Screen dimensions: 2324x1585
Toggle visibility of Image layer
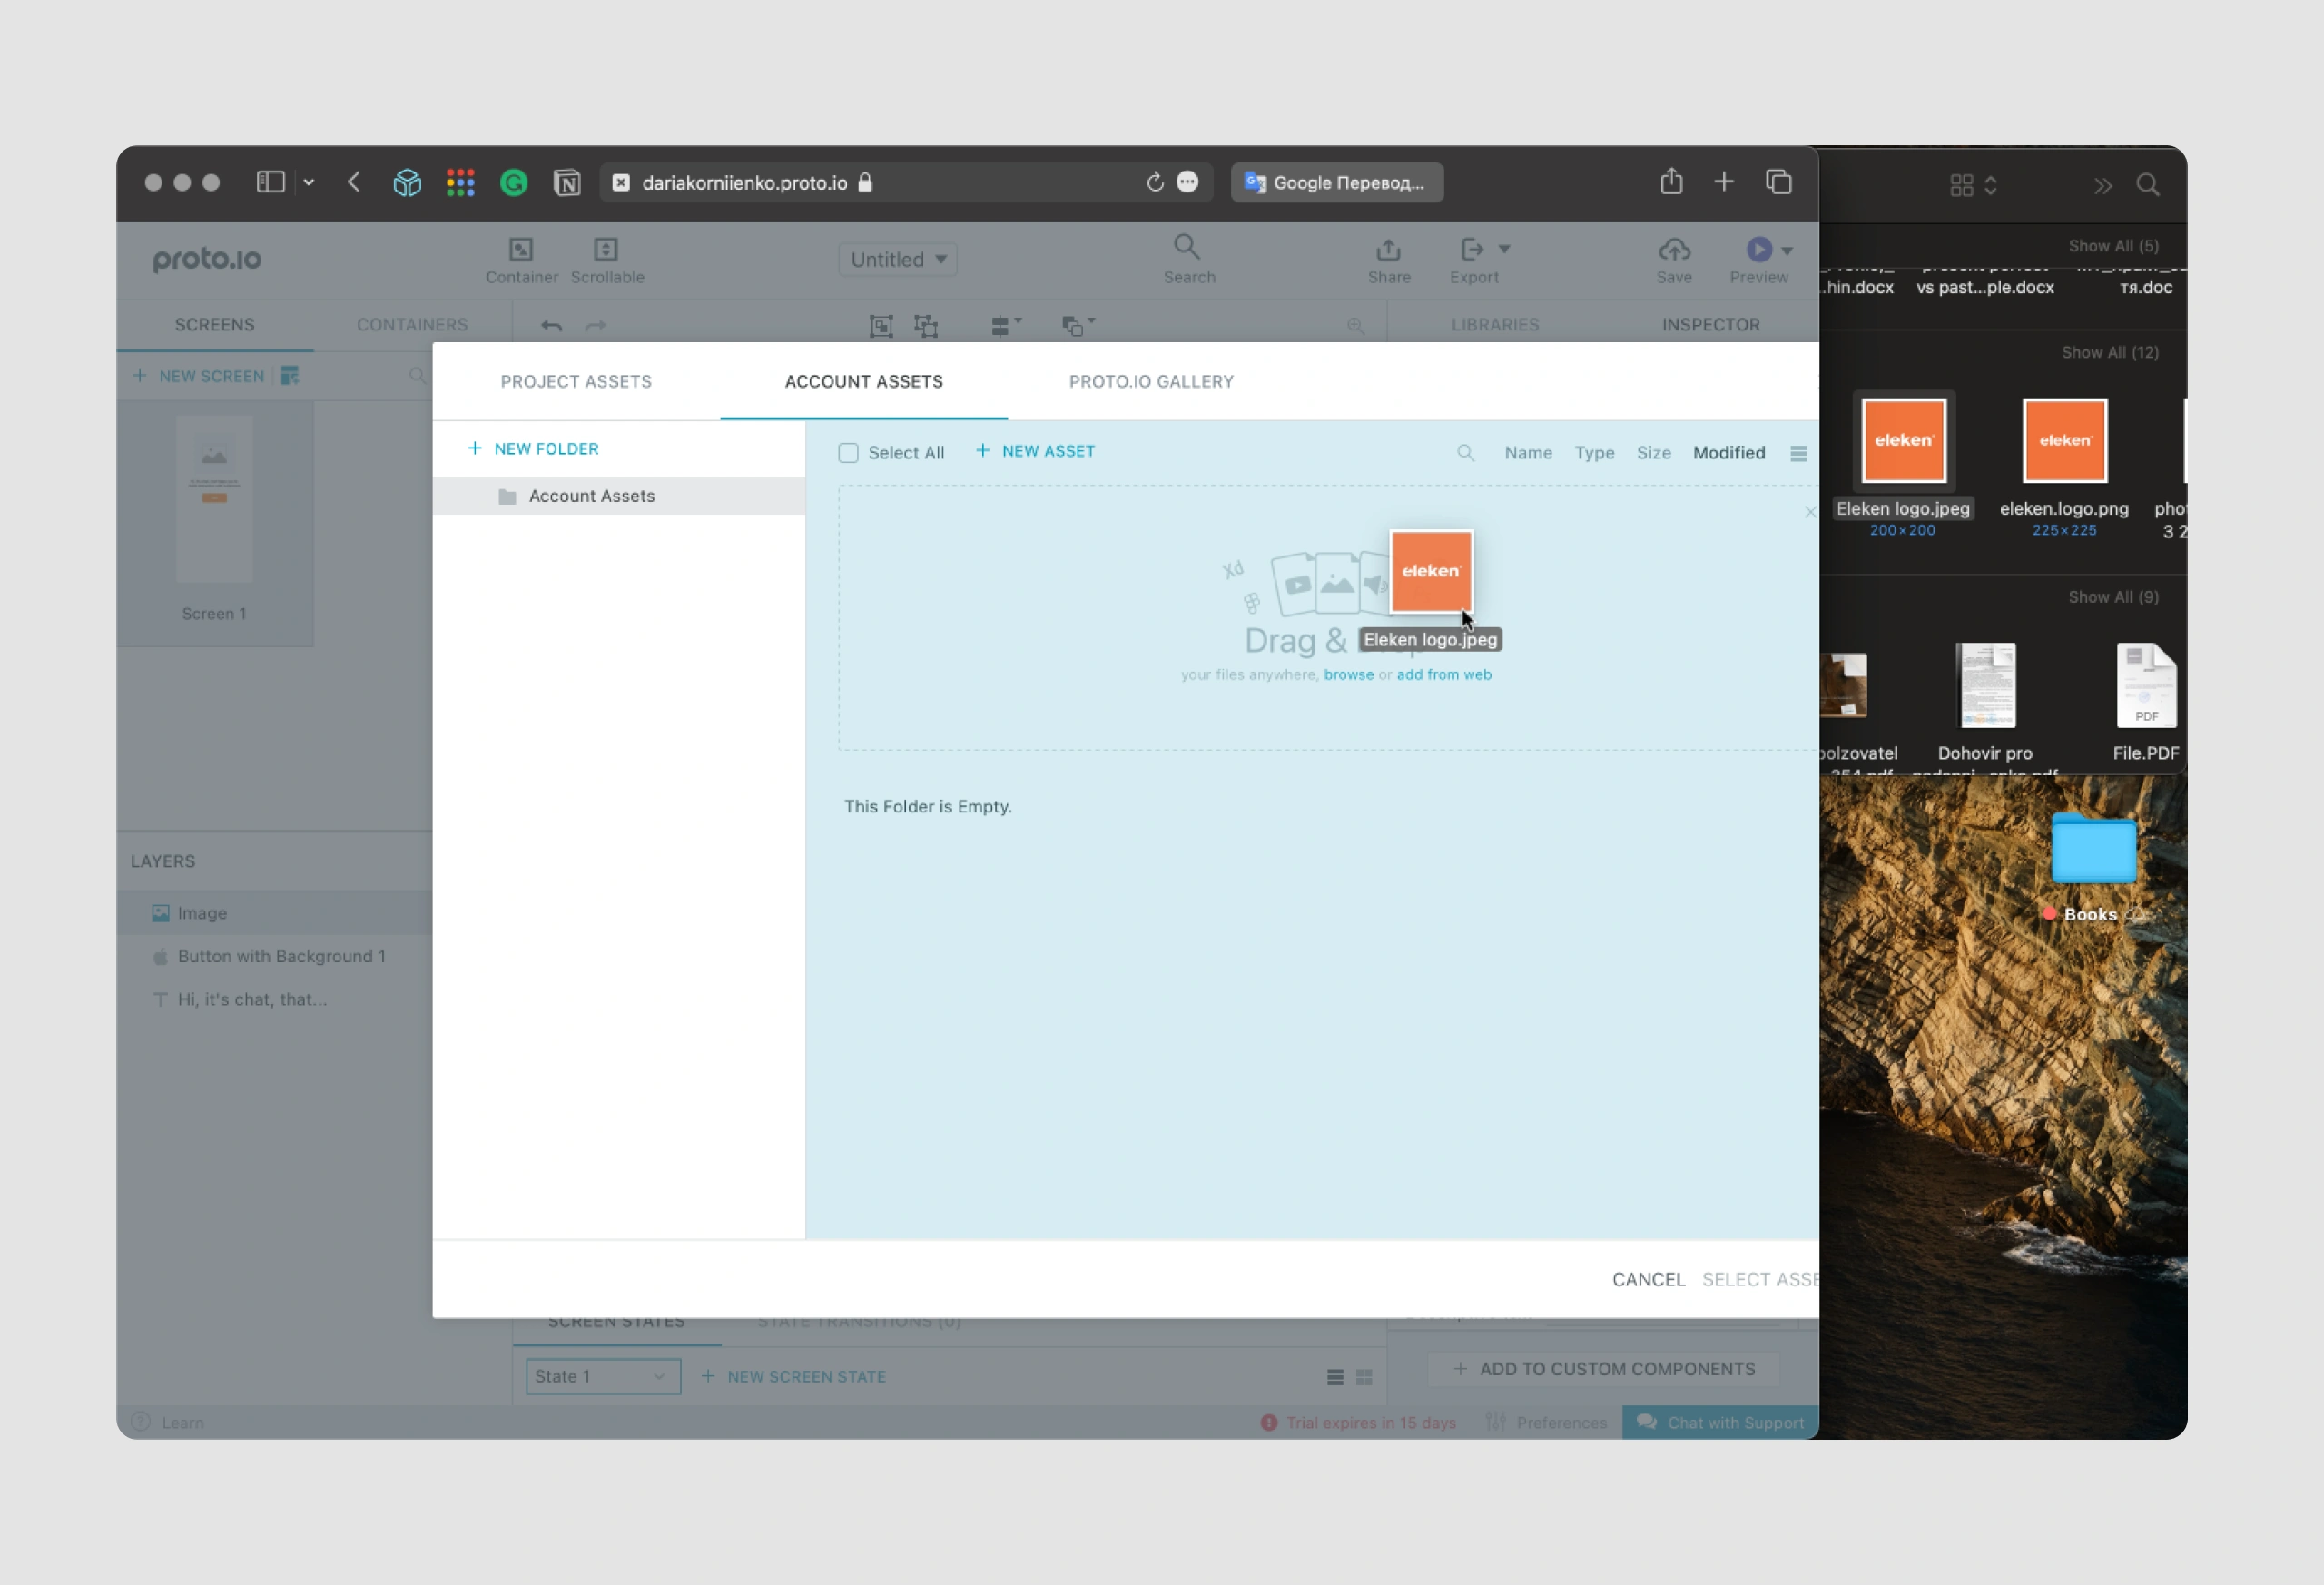[406, 912]
